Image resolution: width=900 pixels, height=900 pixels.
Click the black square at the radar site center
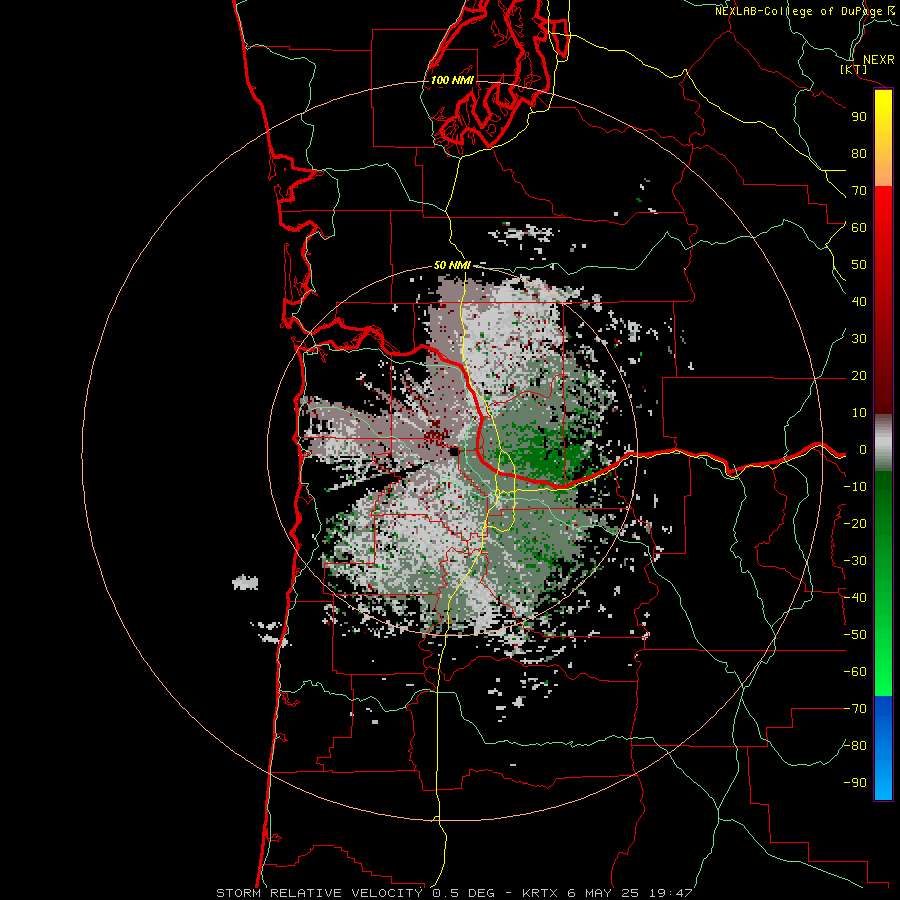(x=454, y=452)
